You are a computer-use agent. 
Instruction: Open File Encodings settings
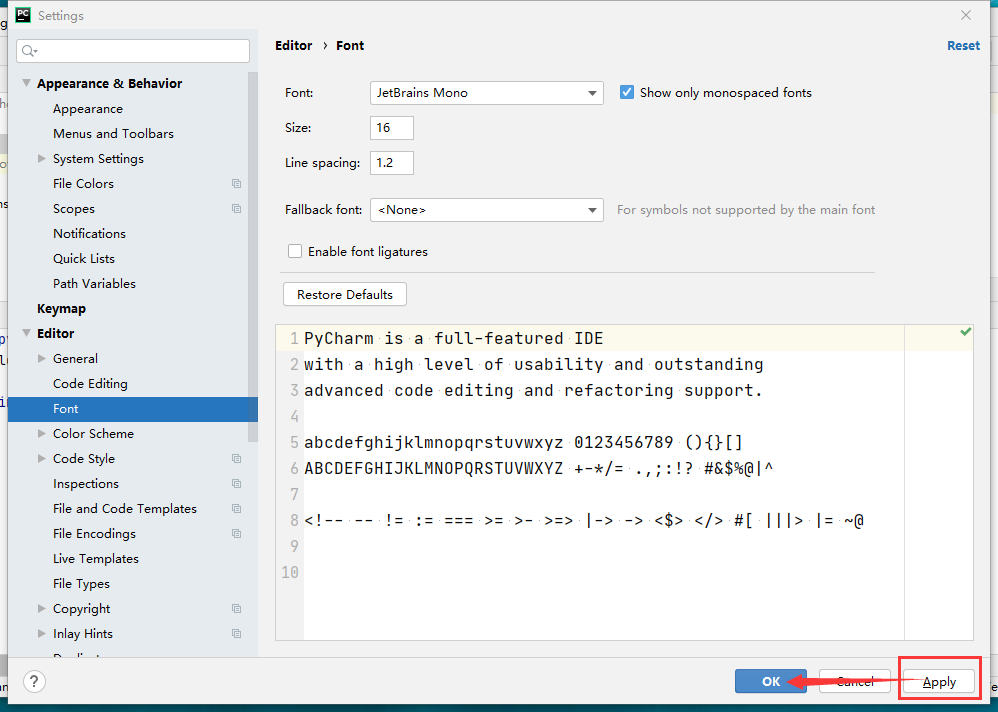tap(94, 534)
